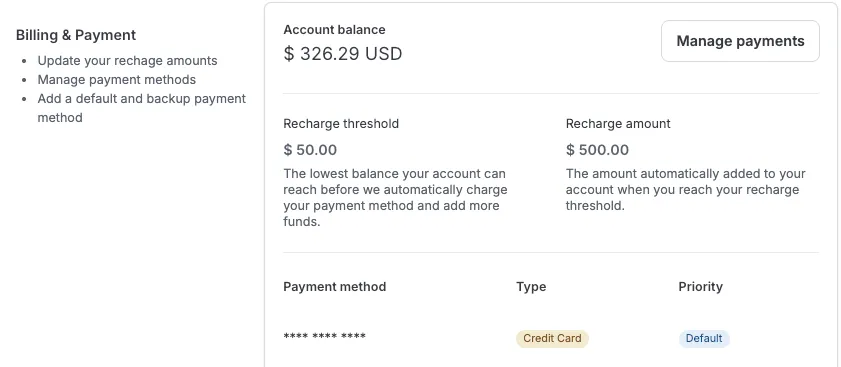Click the Billing & Payment heading
This screenshot has width=841, height=367.
[x=76, y=35]
